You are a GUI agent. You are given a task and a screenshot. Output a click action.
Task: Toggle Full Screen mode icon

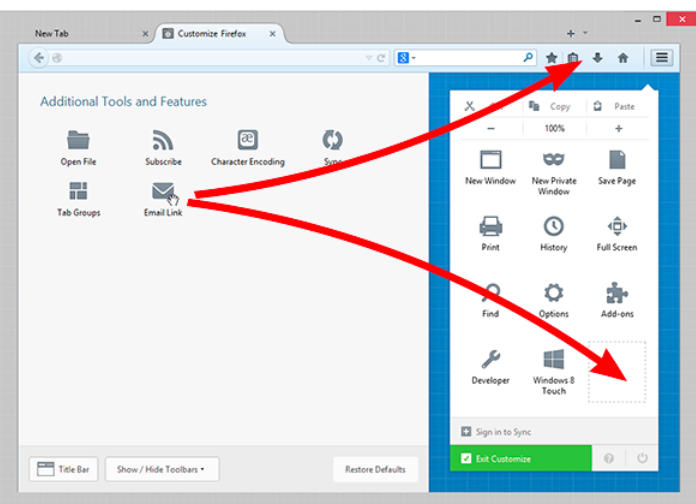pyautogui.click(x=617, y=226)
